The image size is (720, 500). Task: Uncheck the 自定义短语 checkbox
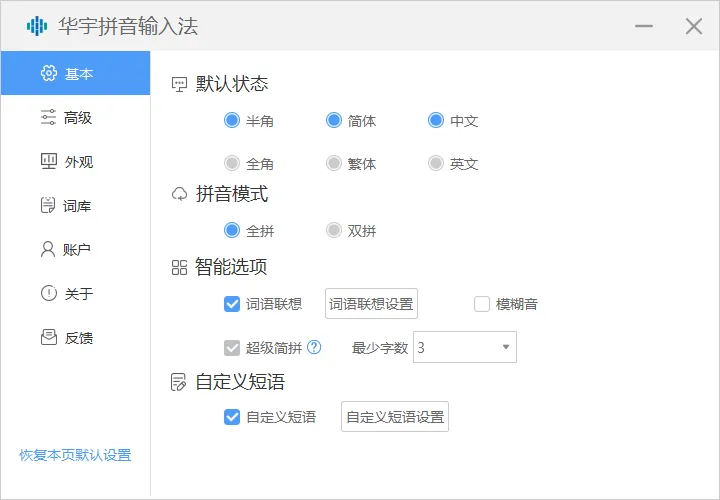tap(232, 417)
